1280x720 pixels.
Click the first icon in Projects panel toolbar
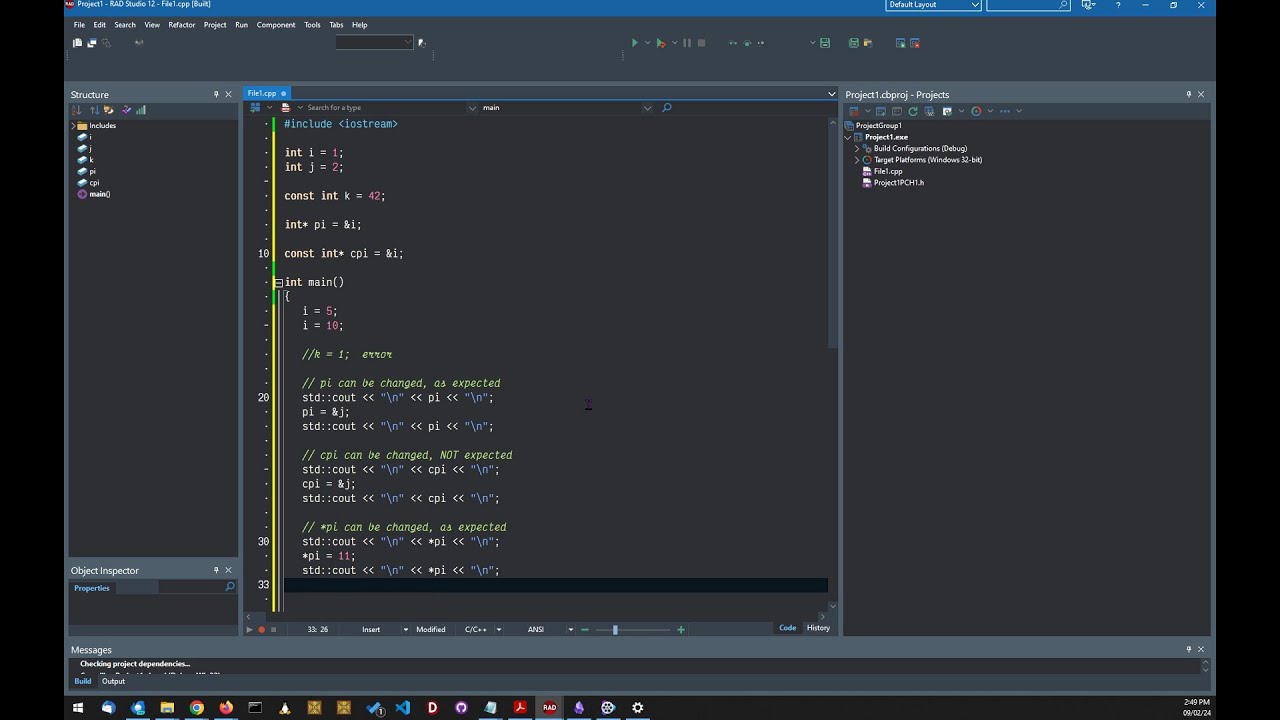click(854, 111)
